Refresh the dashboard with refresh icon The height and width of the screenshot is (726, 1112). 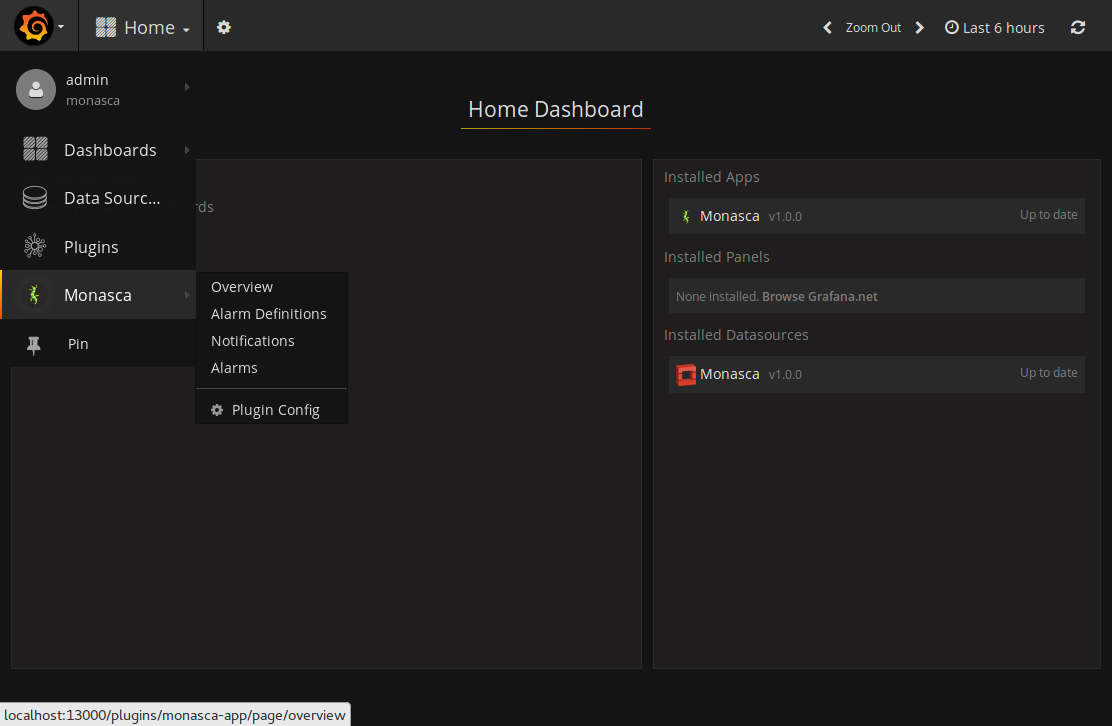click(x=1078, y=27)
